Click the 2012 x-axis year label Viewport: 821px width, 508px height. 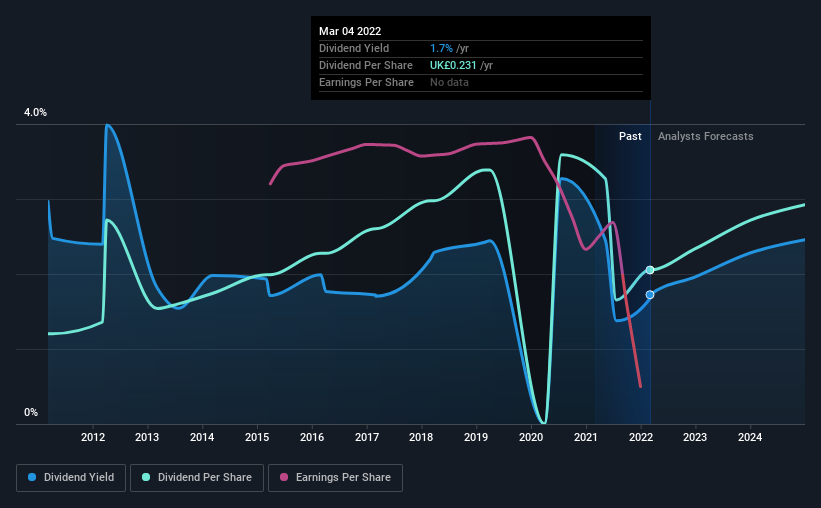[x=93, y=437]
